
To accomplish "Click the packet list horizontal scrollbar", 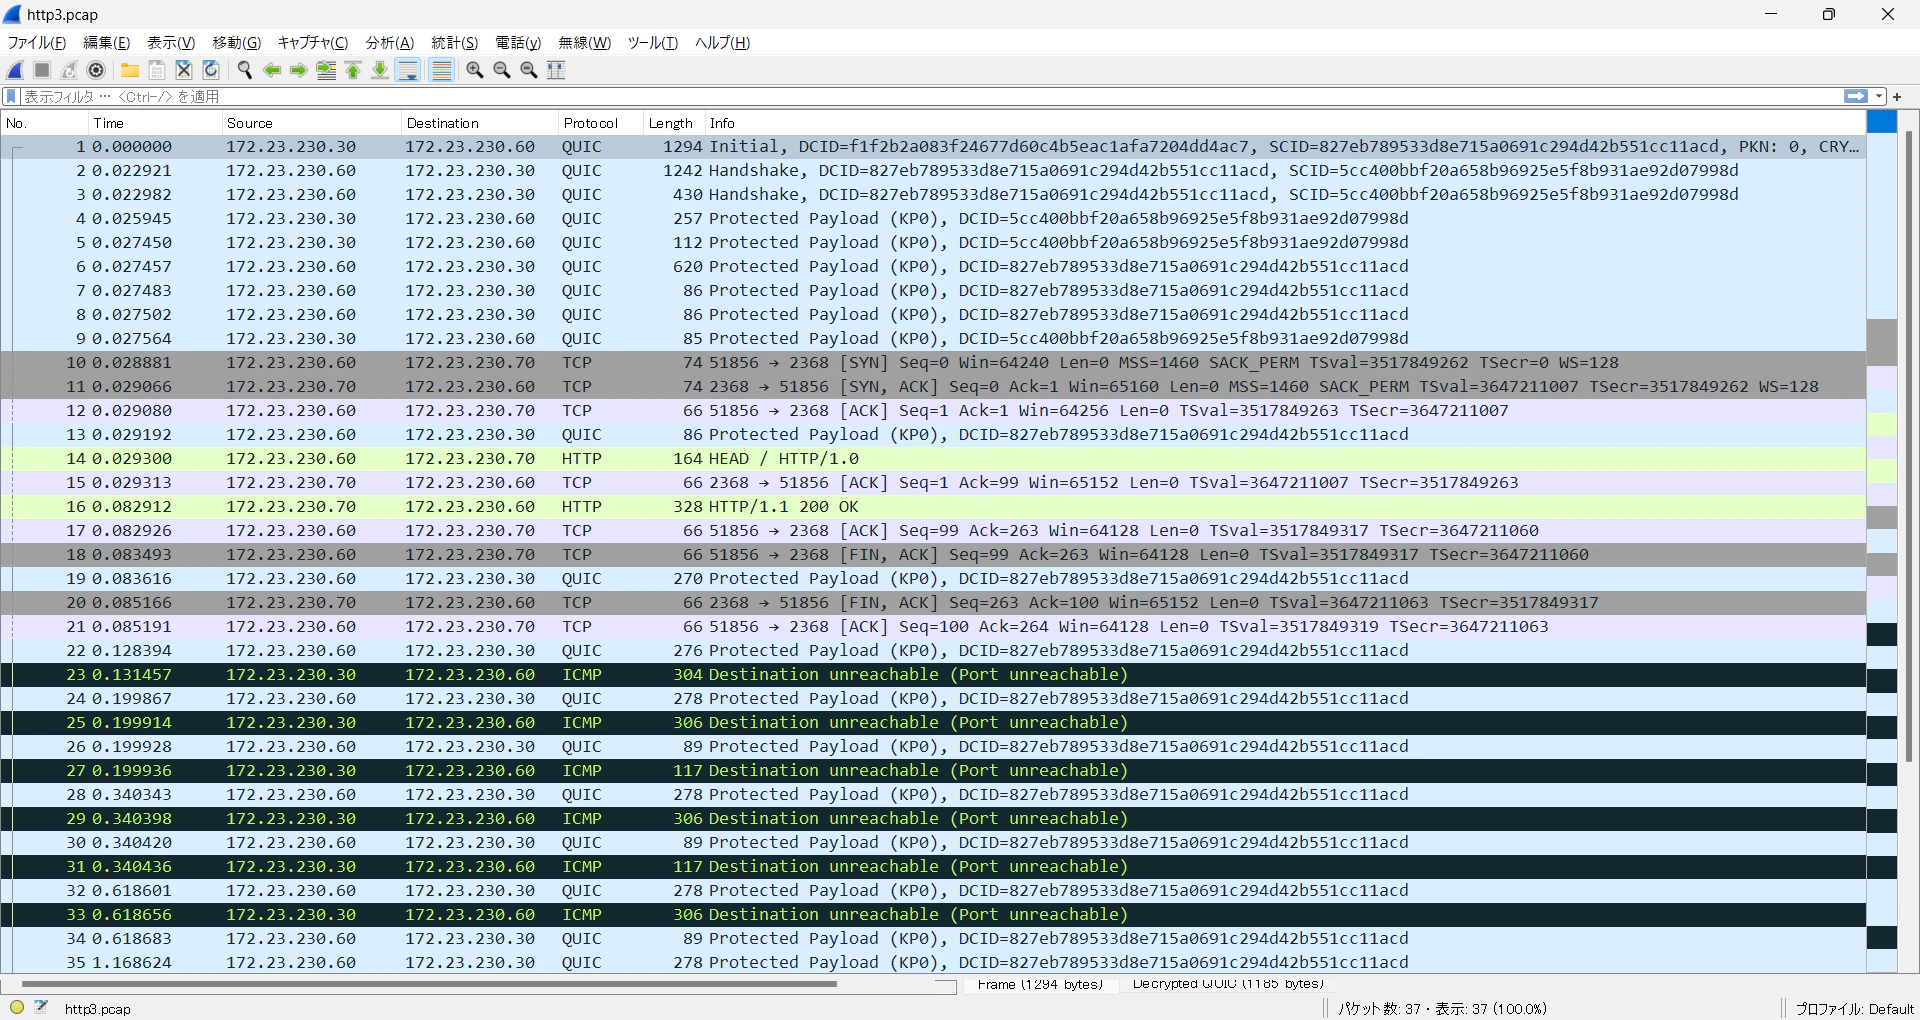I will coord(428,984).
